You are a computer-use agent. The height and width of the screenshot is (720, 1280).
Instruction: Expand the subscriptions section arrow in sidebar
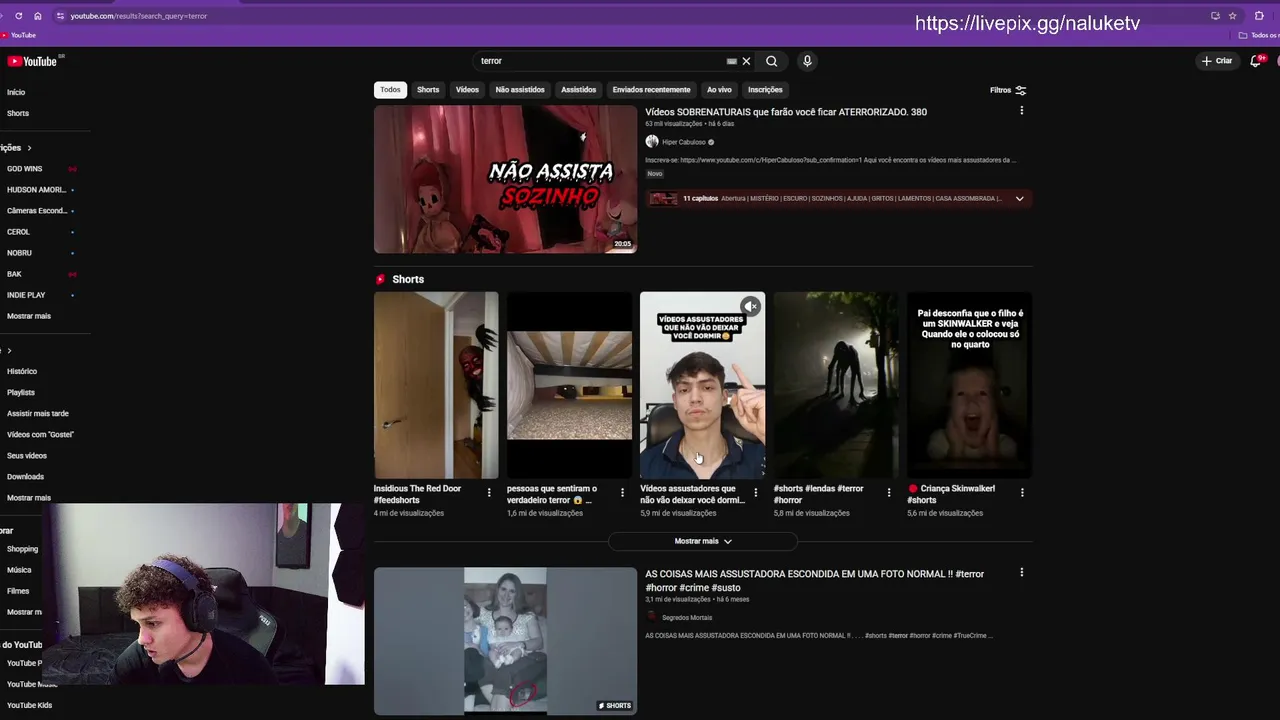tap(29, 148)
